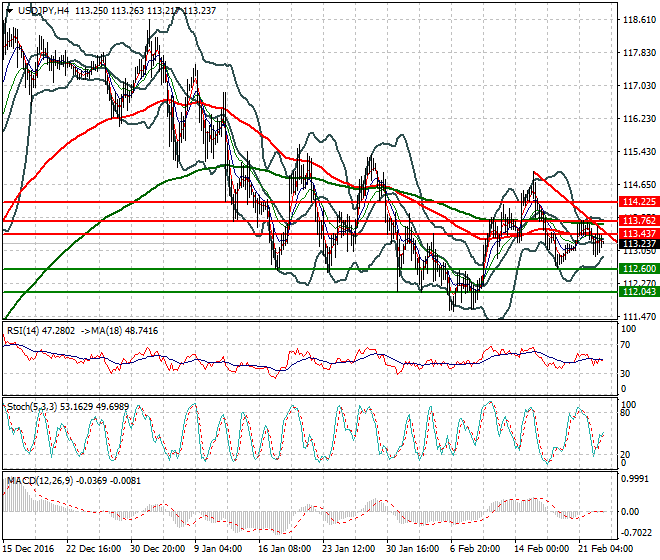Click the 30 Dec 20:00 time label
660x560 pixels.
click(157, 549)
